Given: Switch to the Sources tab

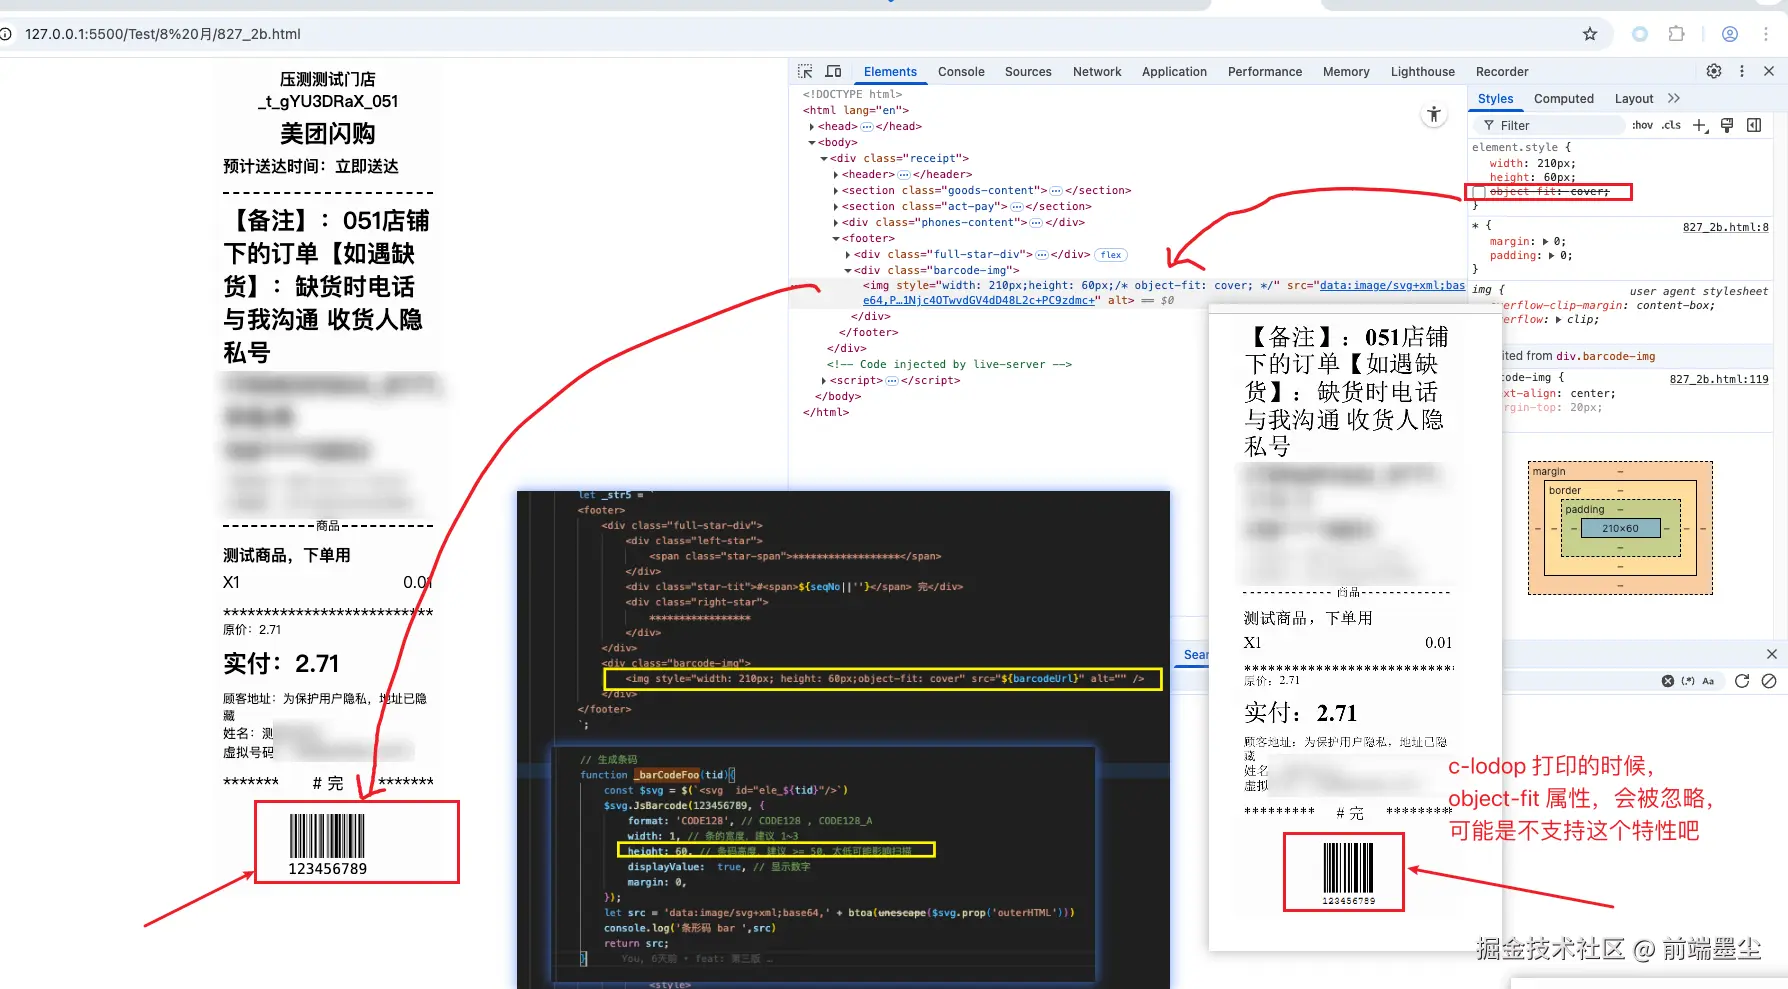Looking at the screenshot, I should [x=1028, y=72].
